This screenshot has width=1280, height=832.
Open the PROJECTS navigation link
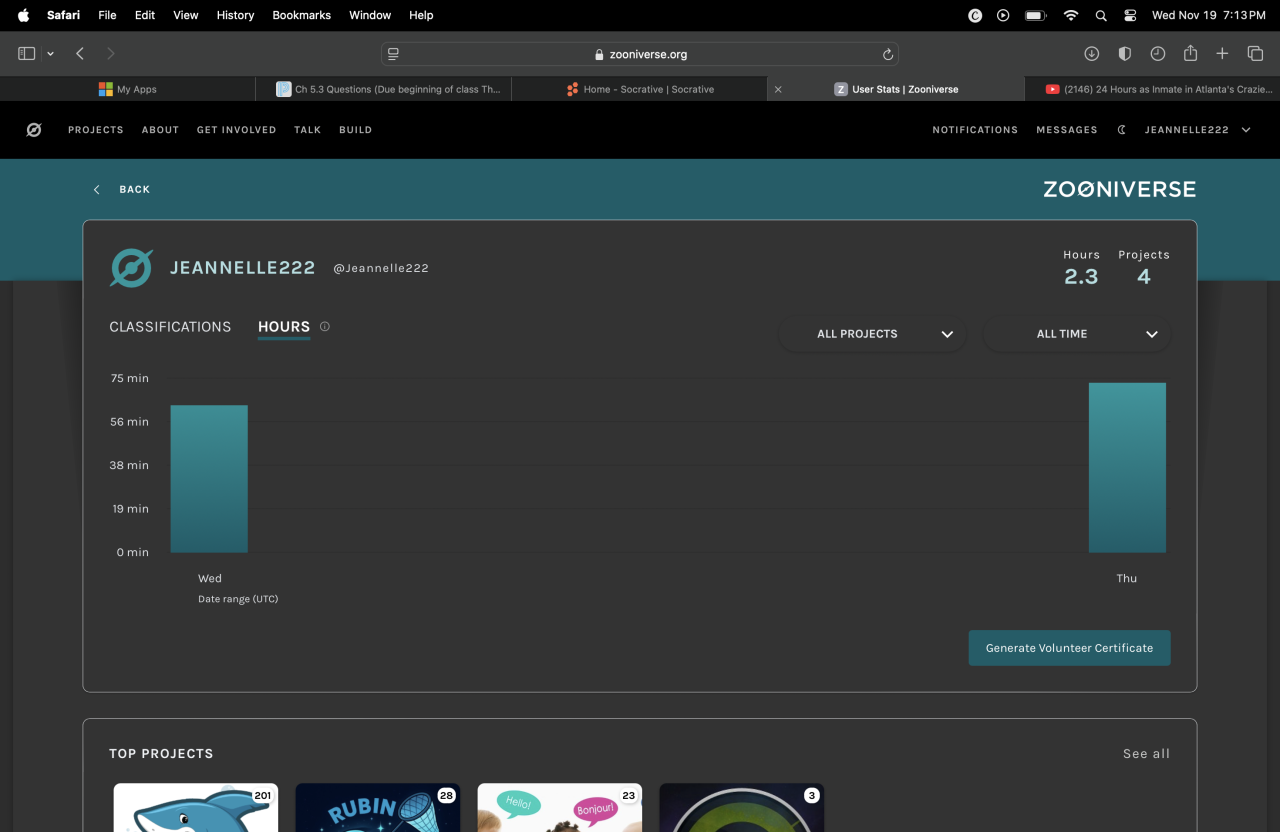[x=96, y=130]
